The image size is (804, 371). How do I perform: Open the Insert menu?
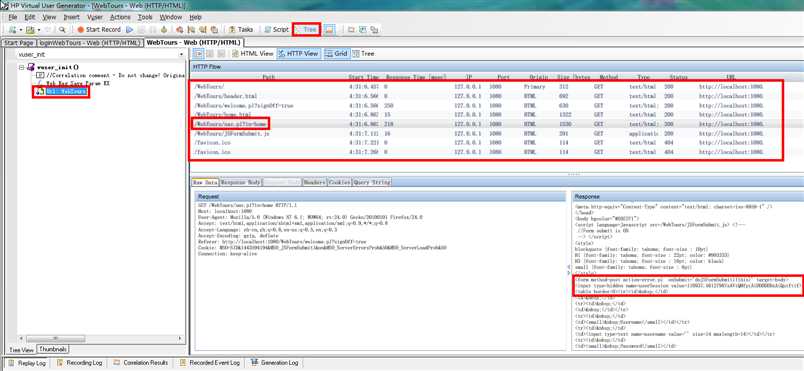[x=72, y=17]
